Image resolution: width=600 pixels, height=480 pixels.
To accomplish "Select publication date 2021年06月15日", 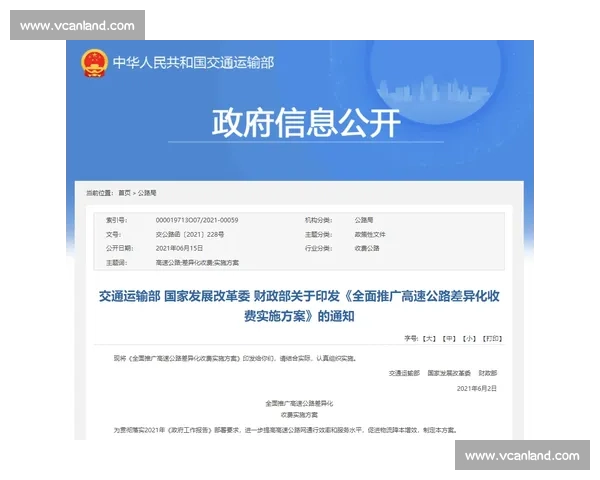I will click(179, 248).
